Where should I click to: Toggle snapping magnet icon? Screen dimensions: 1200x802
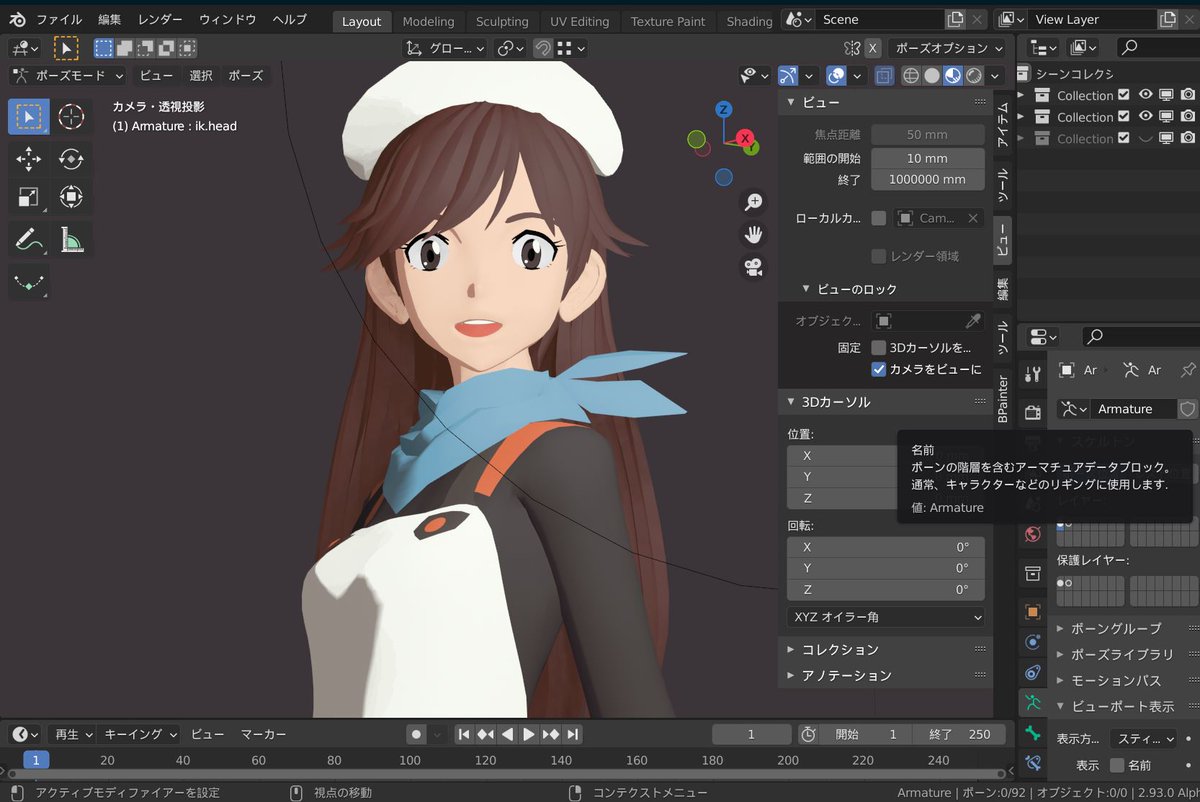pos(543,48)
